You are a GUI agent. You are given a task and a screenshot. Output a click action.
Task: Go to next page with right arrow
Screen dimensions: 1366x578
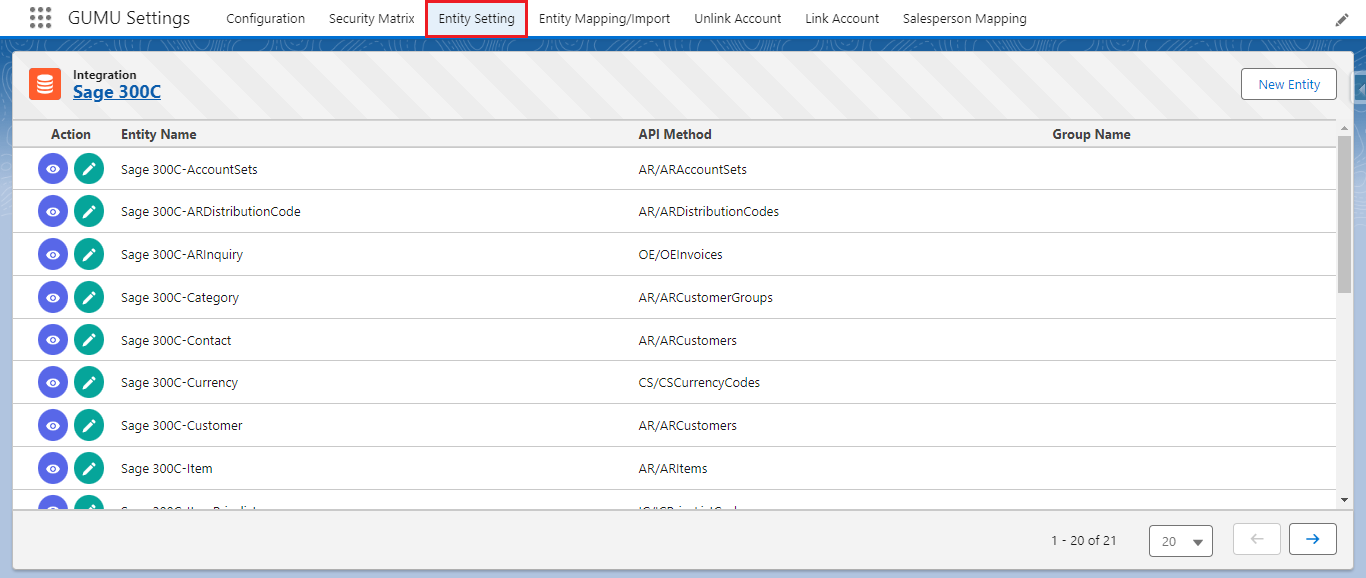coord(1312,539)
